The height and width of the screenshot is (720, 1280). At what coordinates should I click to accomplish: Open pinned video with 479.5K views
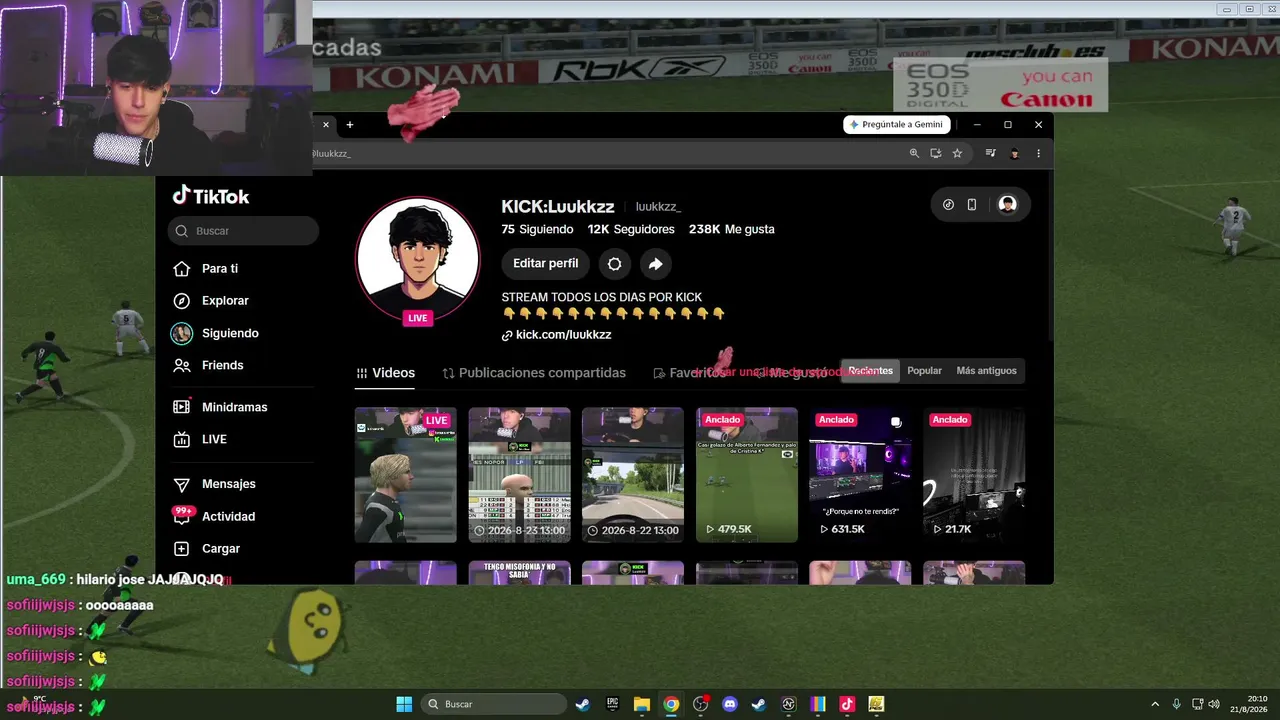[x=747, y=475]
